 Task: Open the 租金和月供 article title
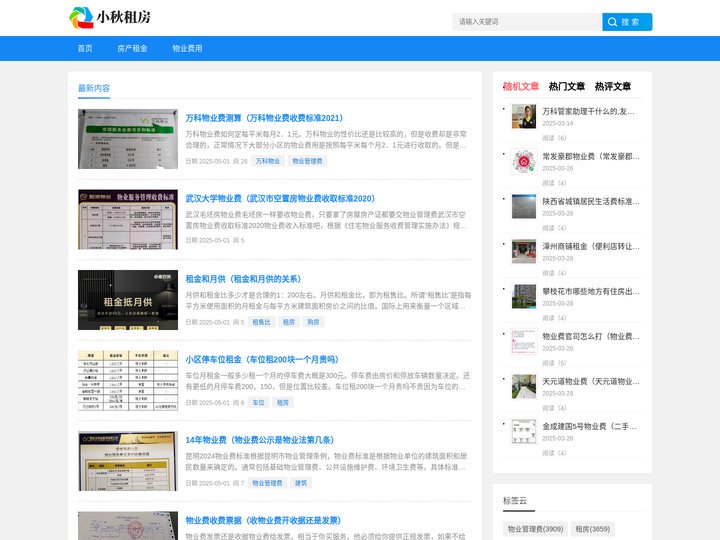point(243,279)
